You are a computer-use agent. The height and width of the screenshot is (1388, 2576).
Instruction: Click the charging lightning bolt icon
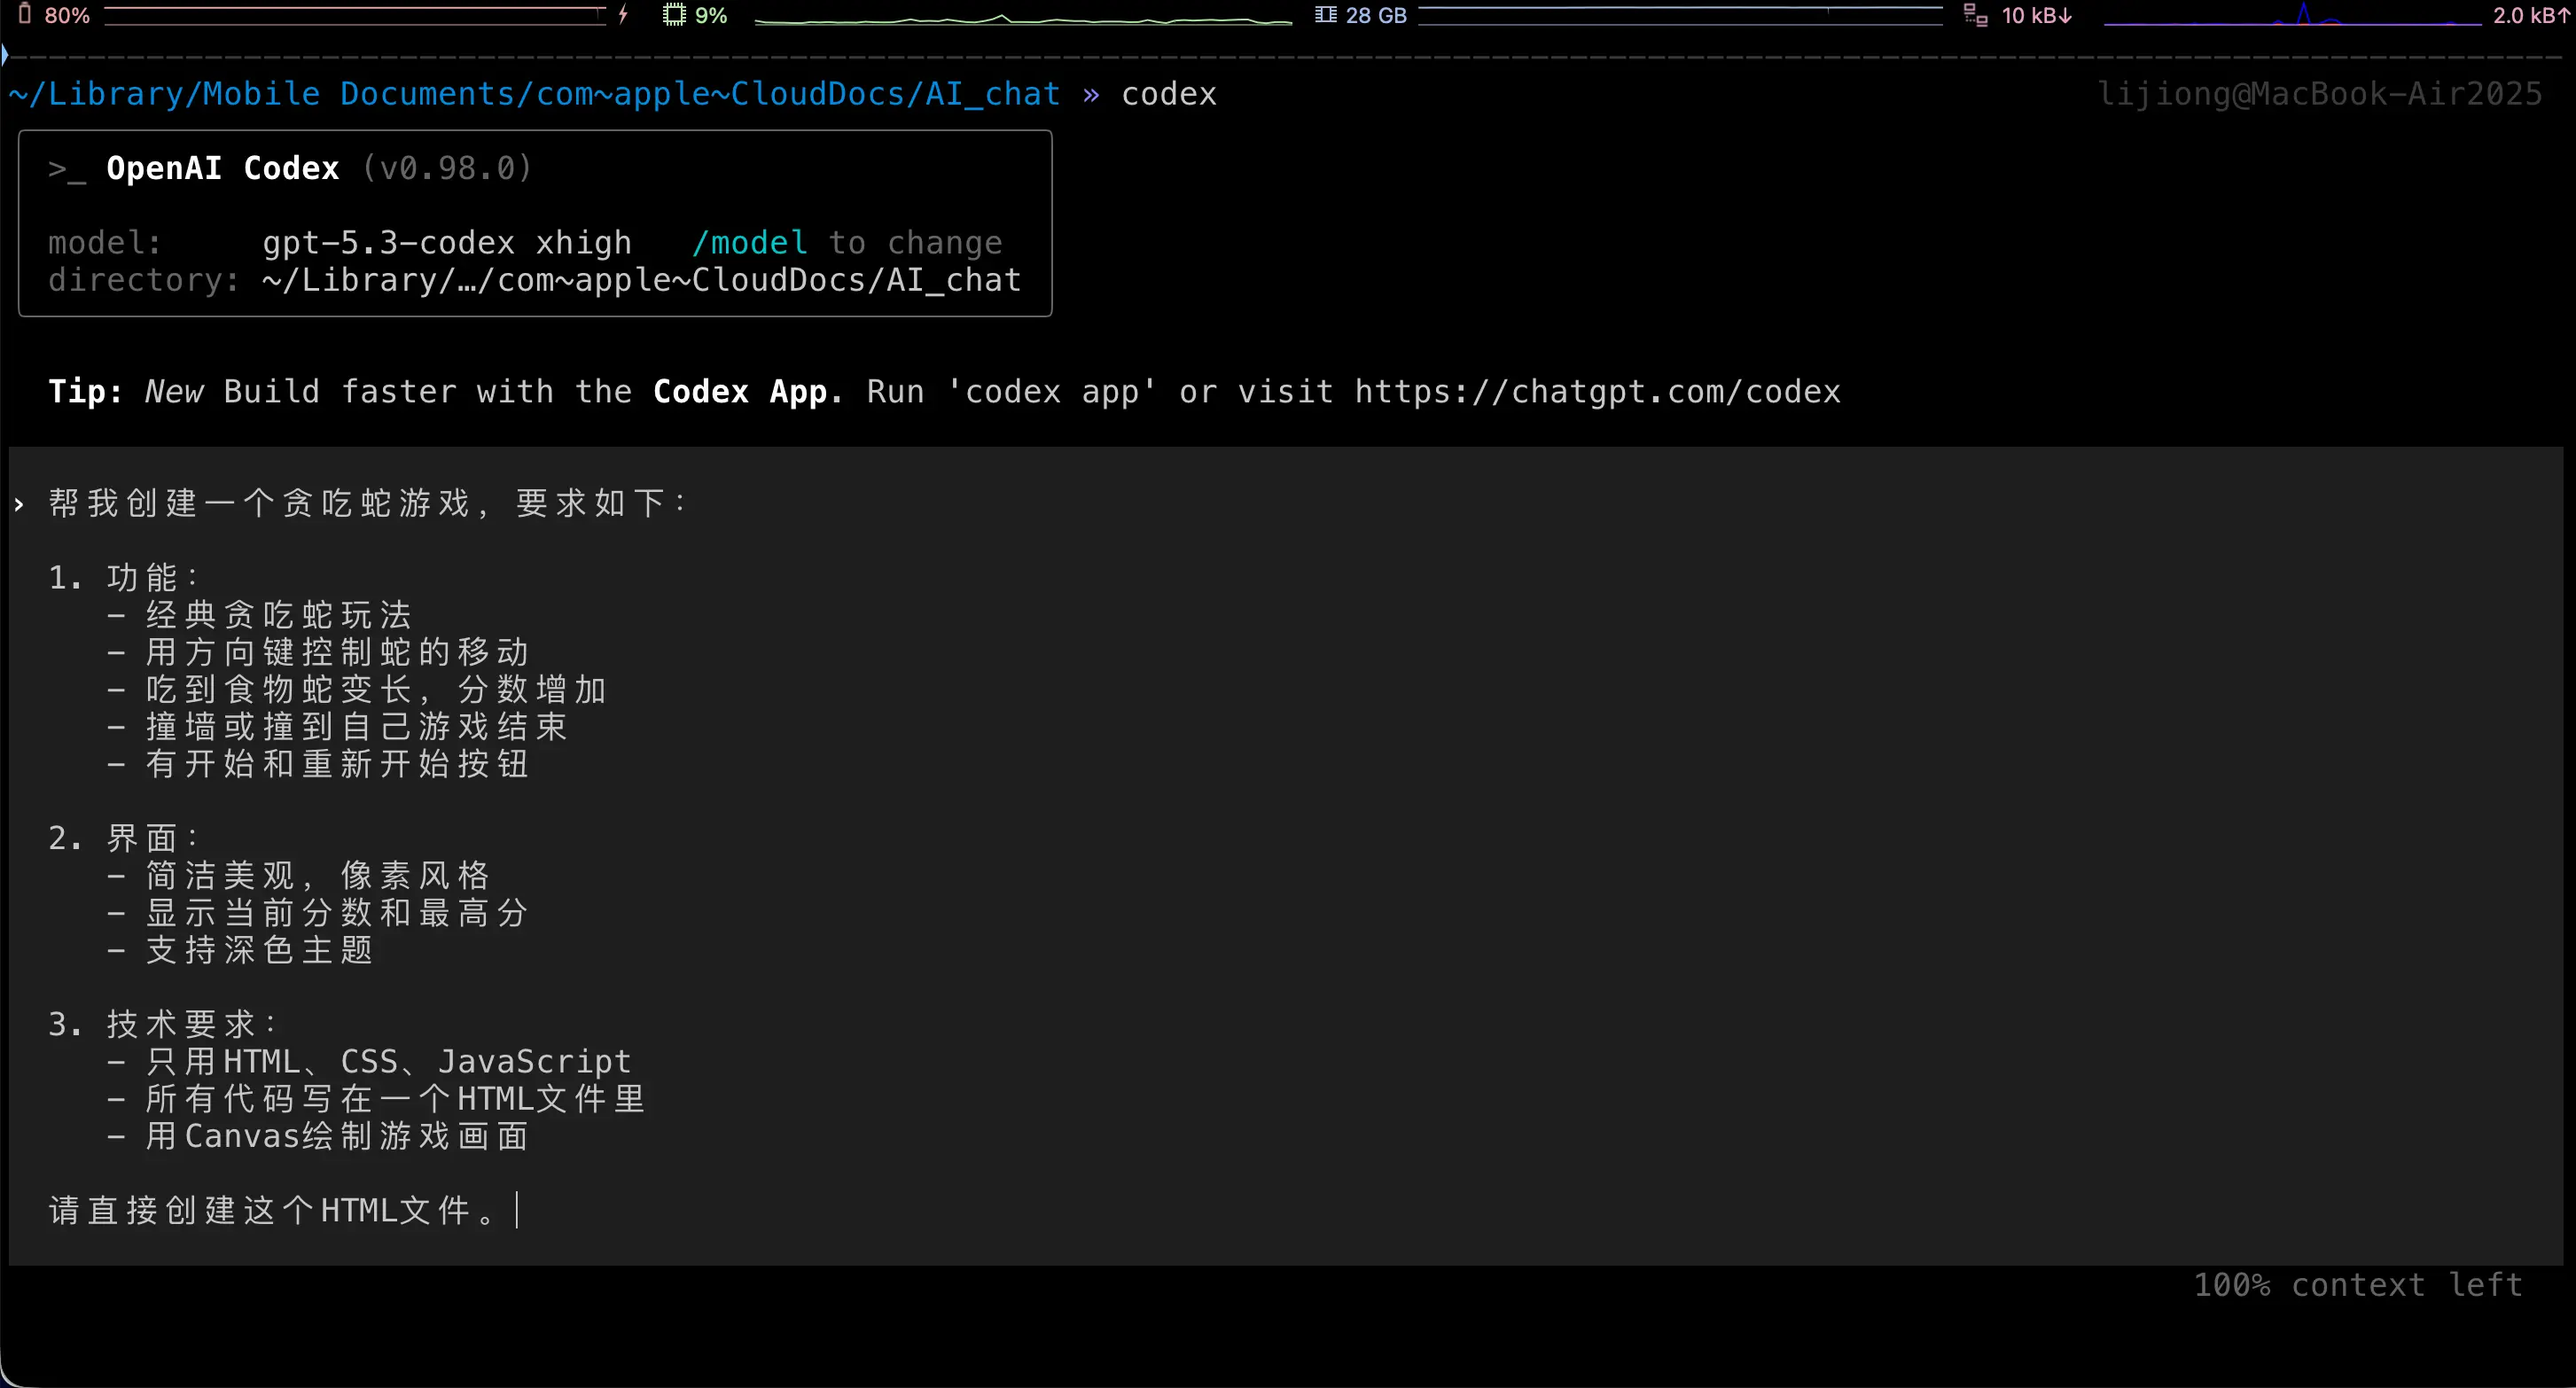click(x=623, y=14)
